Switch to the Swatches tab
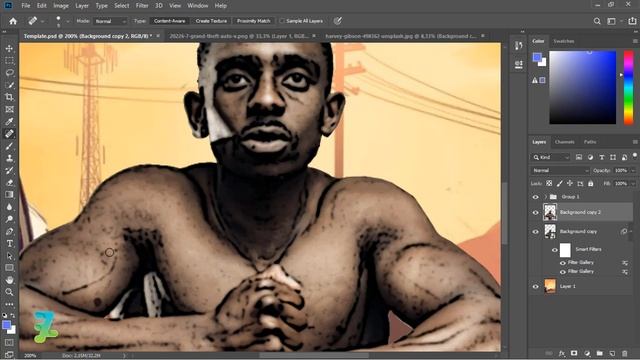Screen dimensions: 640x360 click(564, 41)
